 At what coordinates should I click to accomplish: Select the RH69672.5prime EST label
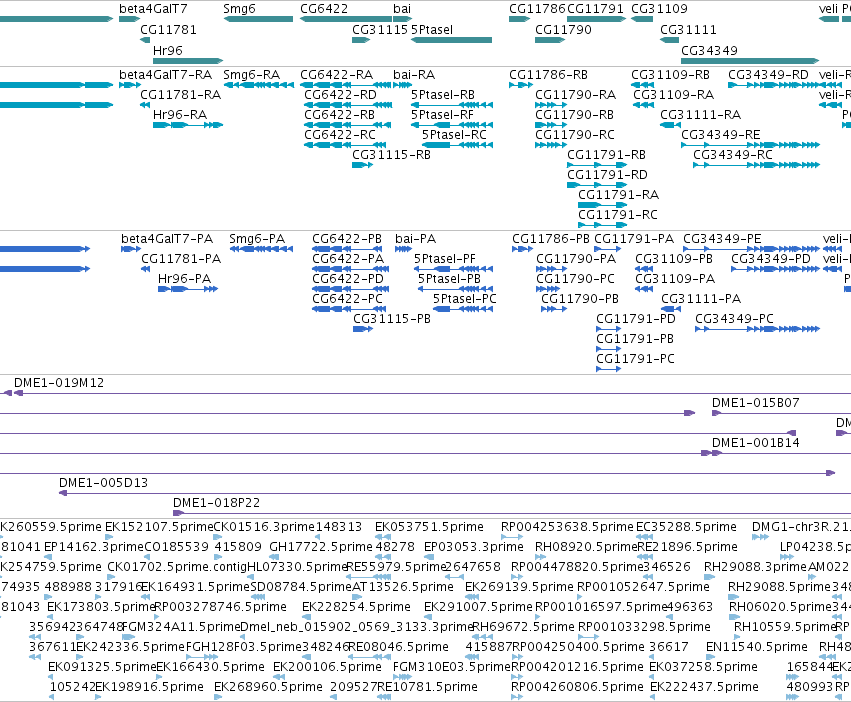coord(523,627)
